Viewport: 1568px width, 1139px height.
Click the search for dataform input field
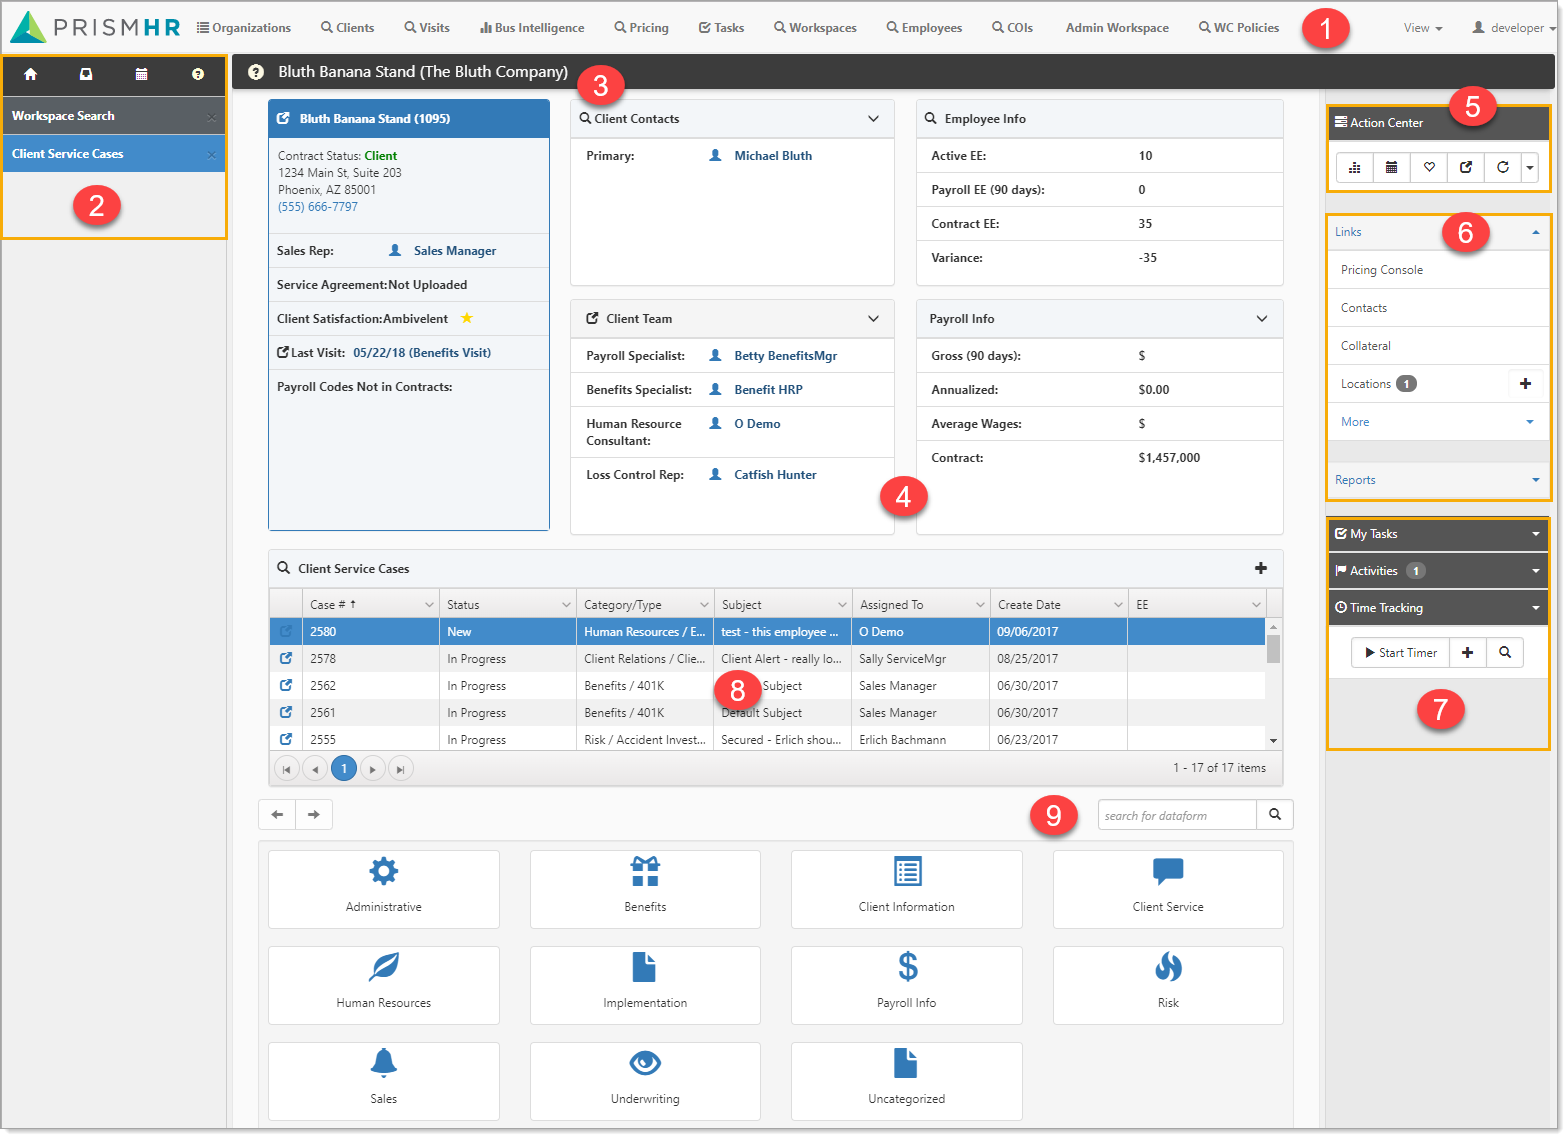point(1177,814)
